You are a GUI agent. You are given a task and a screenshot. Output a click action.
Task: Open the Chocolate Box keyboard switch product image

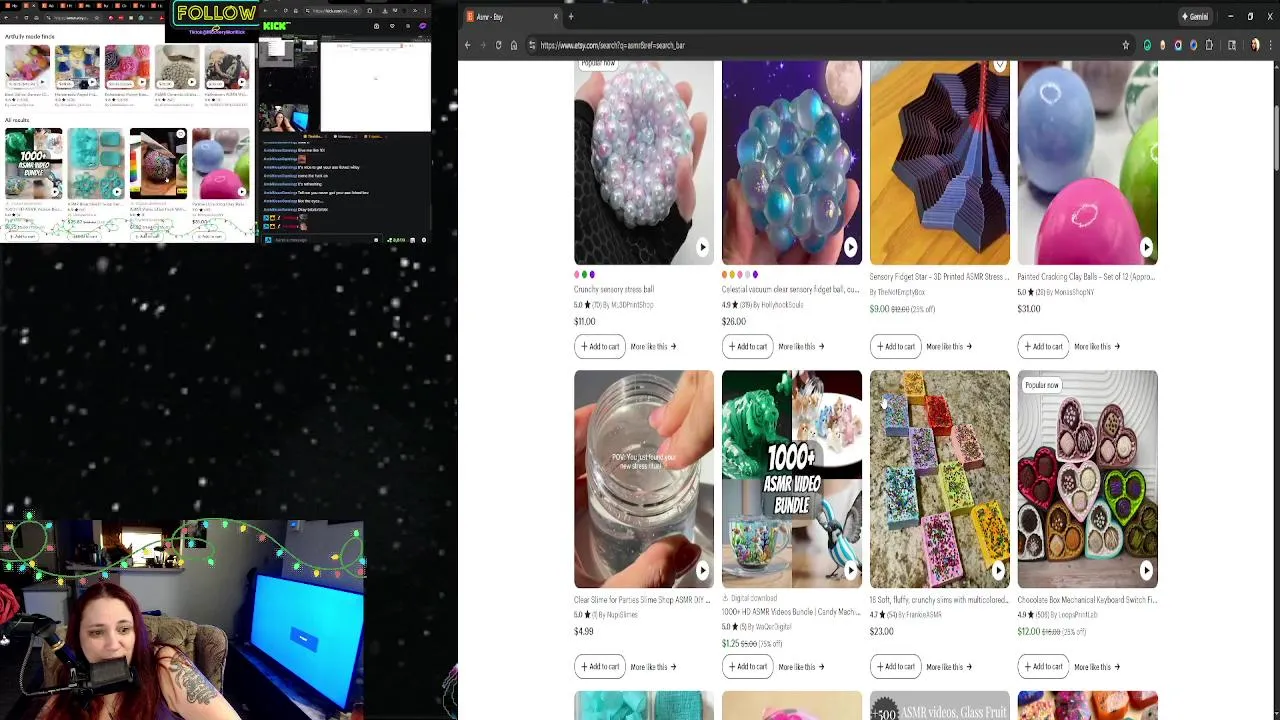(x=1088, y=479)
